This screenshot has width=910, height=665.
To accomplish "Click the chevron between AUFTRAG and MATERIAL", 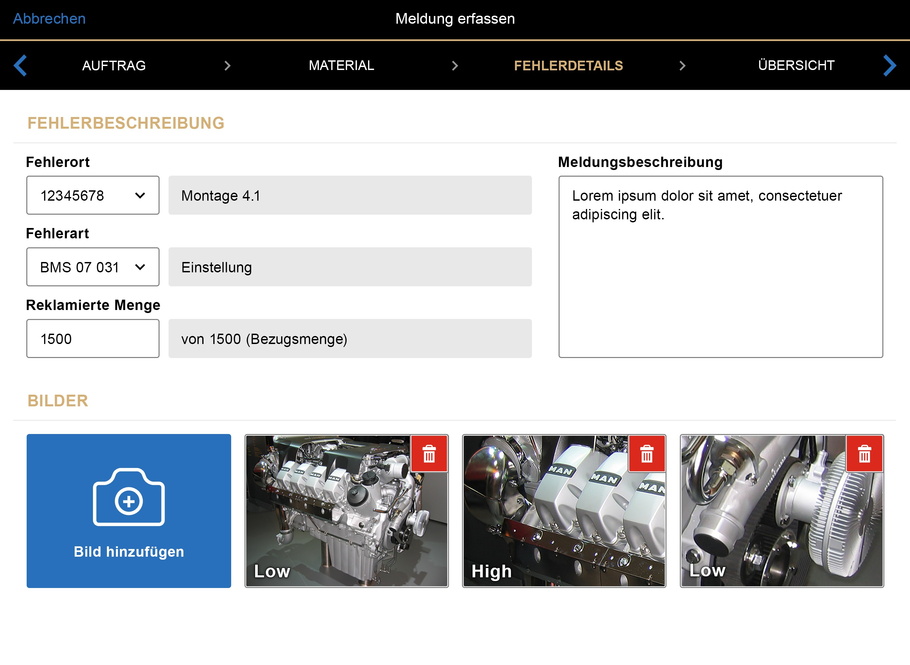I will point(228,66).
